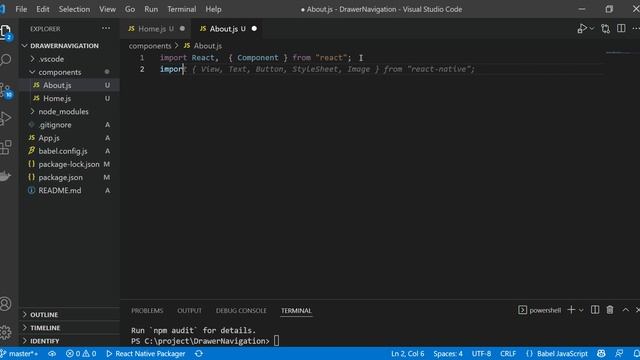Change line endings via CRLF item
Viewport: 640px width, 360px height.
508,353
